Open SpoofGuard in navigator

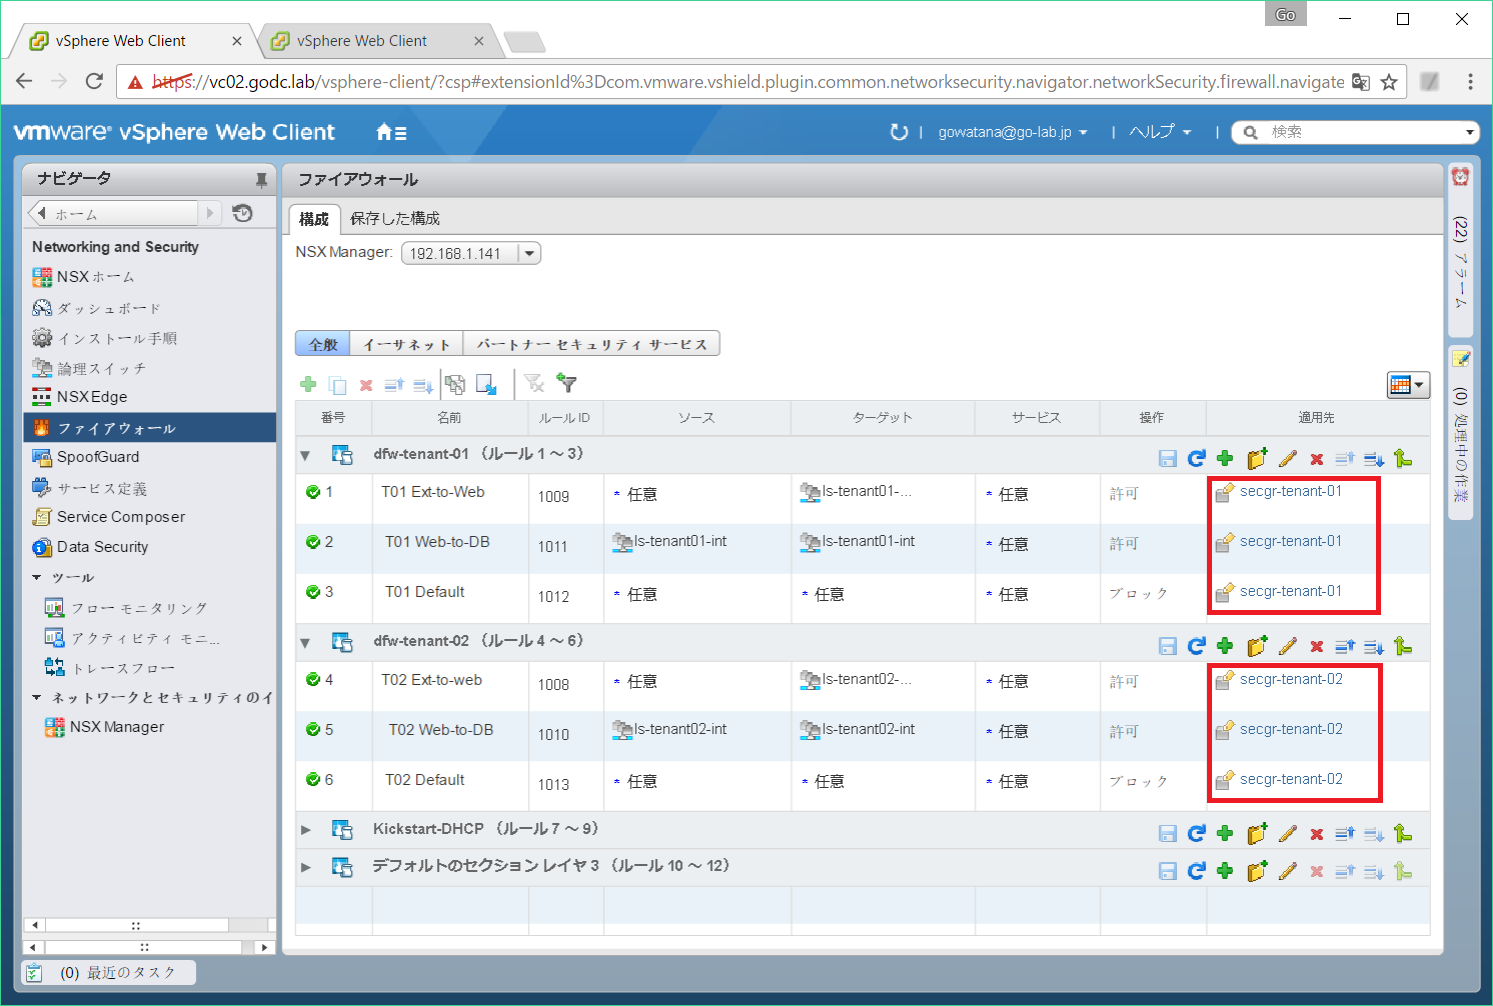point(98,457)
